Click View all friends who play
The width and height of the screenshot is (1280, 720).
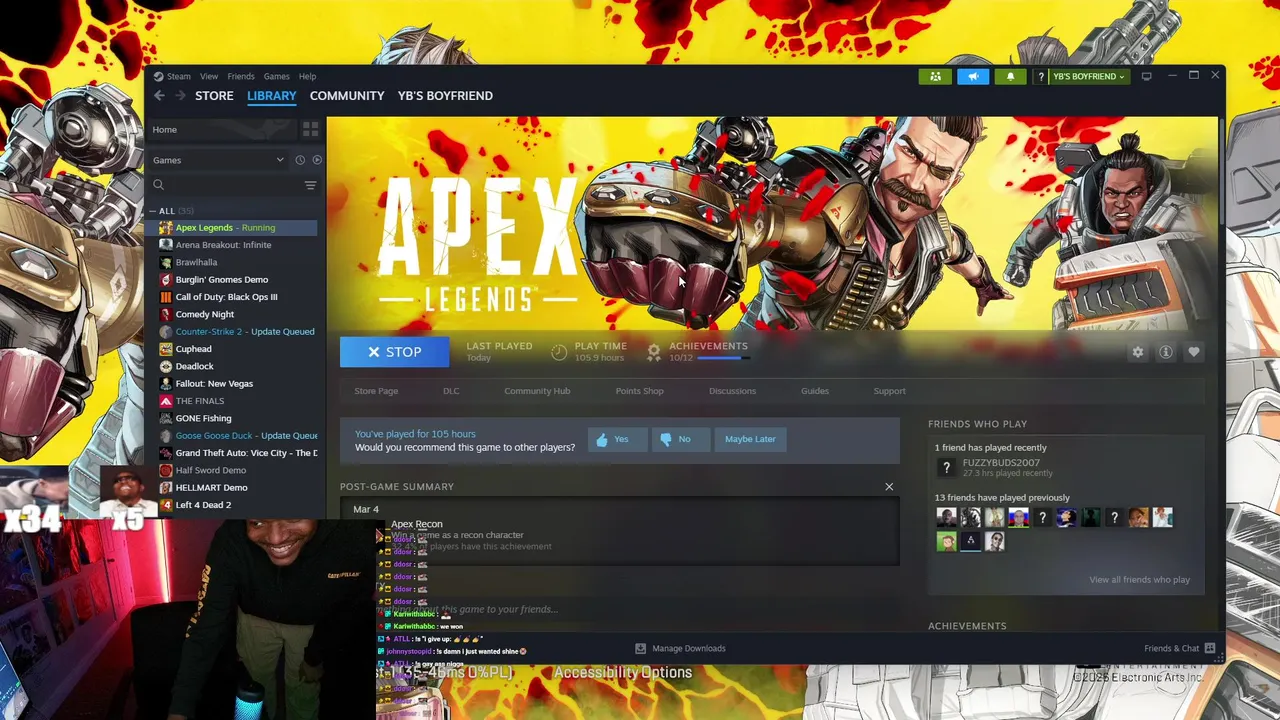(x=1139, y=580)
